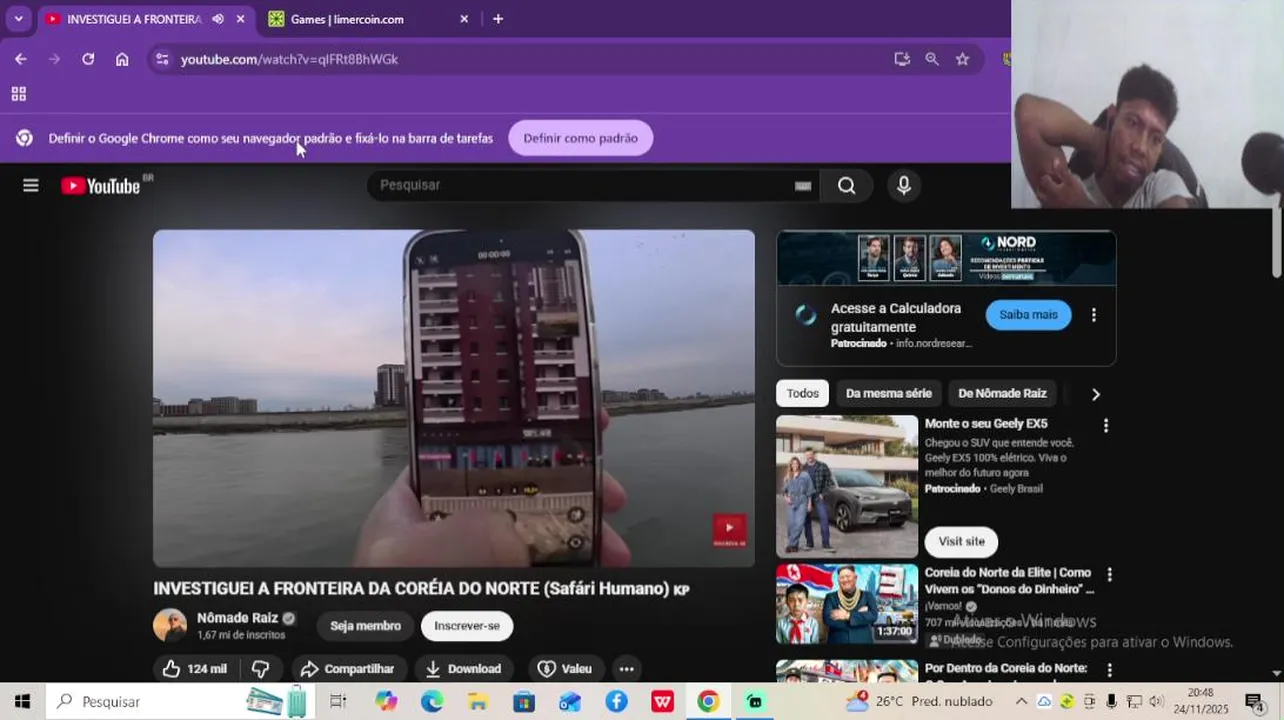Screen dimensions: 1284x720
Task: Start voice search with microphone icon
Action: coord(904,185)
